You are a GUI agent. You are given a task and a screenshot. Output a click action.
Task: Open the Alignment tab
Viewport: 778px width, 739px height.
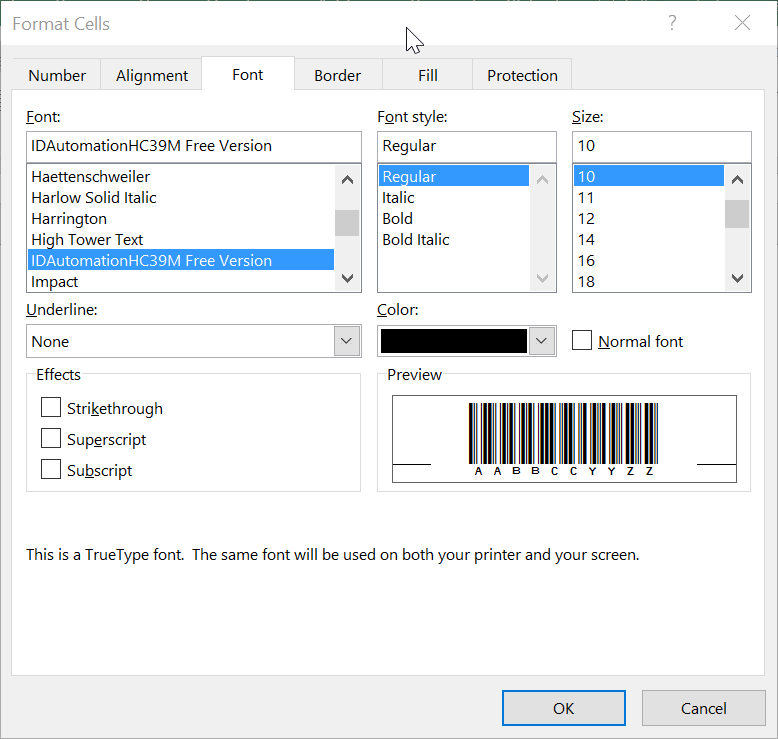tap(152, 75)
